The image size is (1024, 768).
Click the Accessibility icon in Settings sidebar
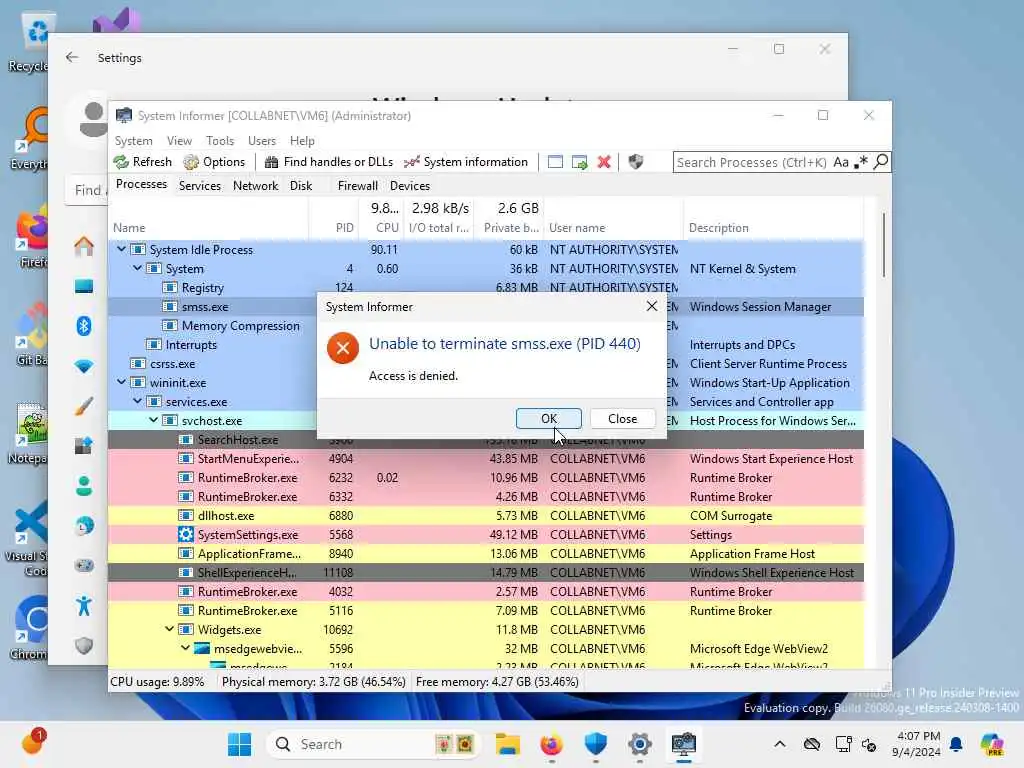[84, 606]
